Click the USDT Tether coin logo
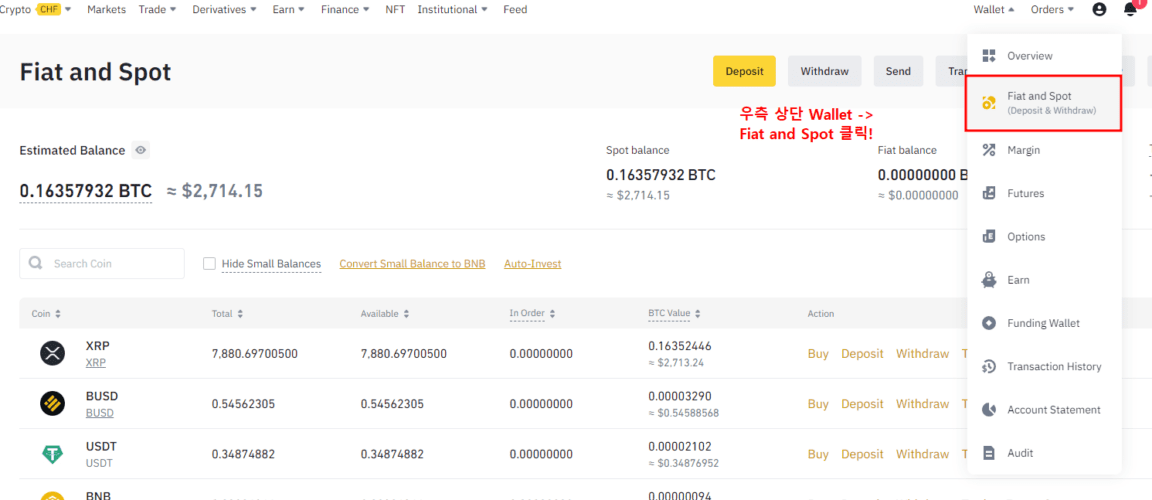This screenshot has height=500, width=1152. (x=52, y=454)
